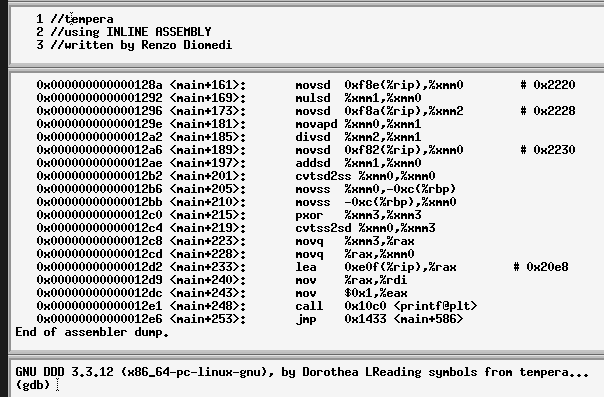
Task: Select cvtsd2ss instruction at main+201
Action: click(x=236, y=176)
